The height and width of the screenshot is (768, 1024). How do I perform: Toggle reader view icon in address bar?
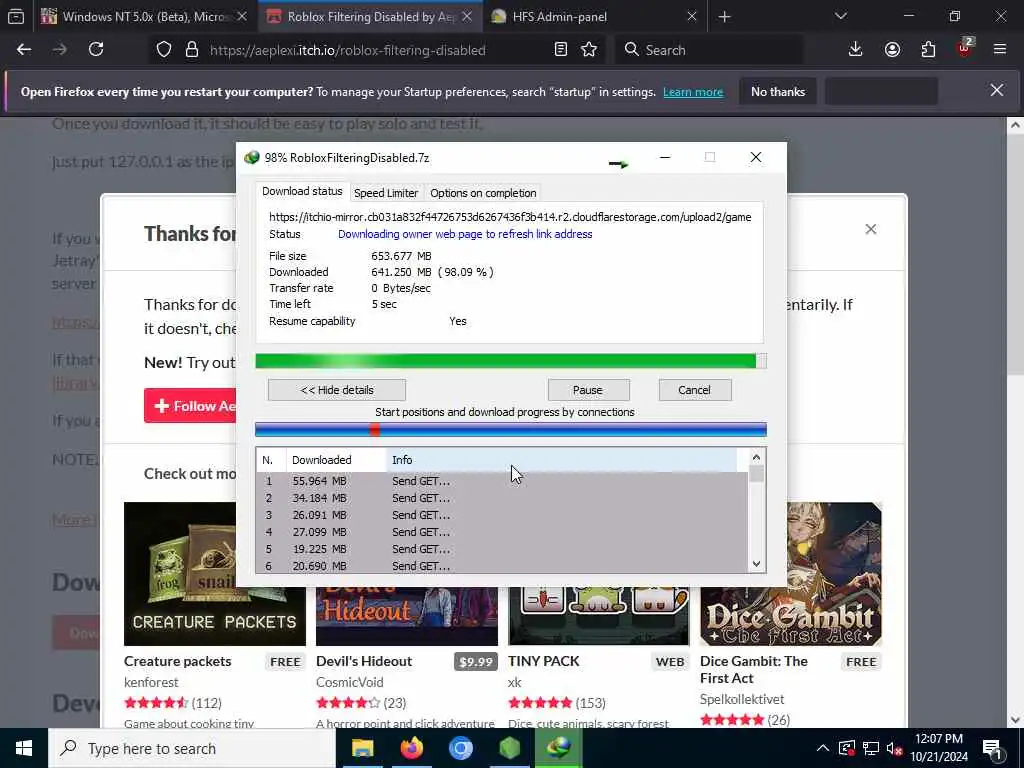click(560, 50)
